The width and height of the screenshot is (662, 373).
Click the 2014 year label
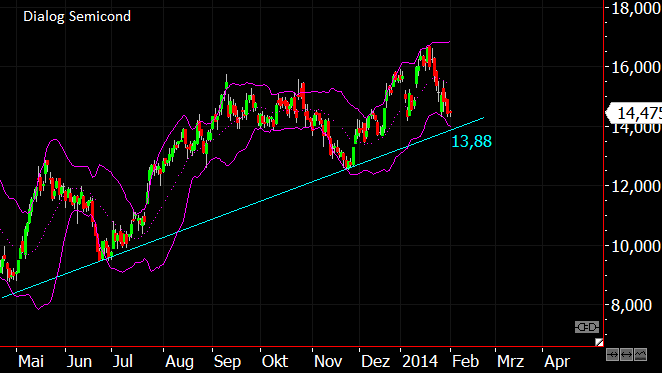pos(420,362)
